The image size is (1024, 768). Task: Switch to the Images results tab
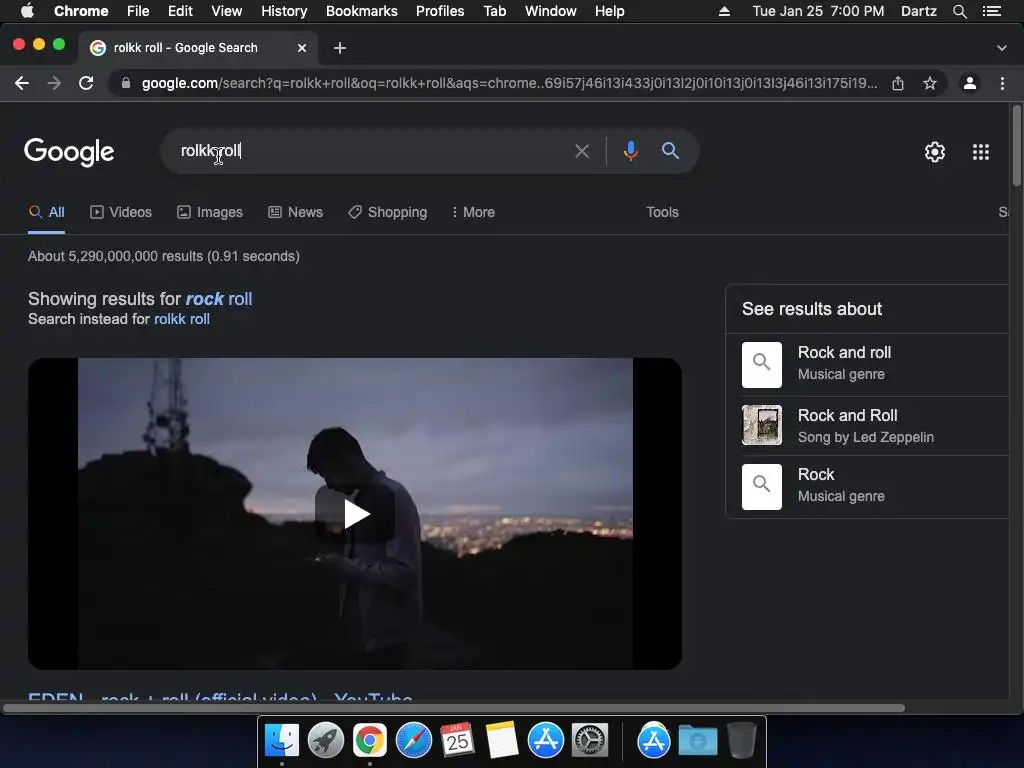(210, 212)
